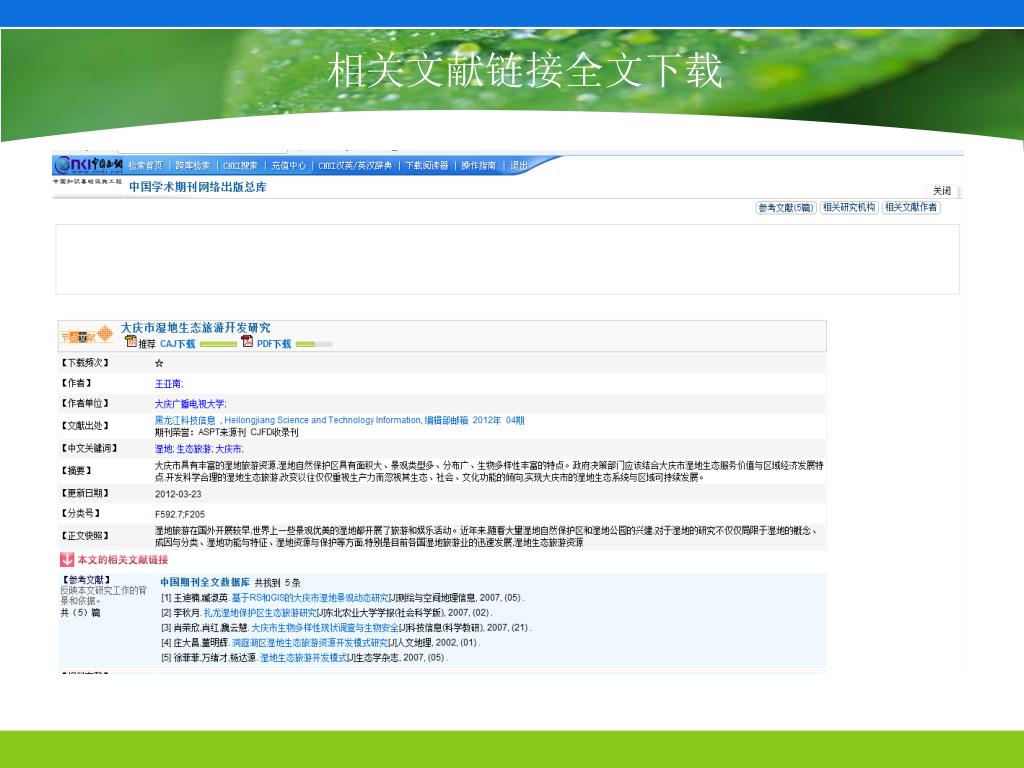Click the CAJ download green progress bar
Image resolution: width=1024 pixels, height=768 pixels.
(218, 344)
